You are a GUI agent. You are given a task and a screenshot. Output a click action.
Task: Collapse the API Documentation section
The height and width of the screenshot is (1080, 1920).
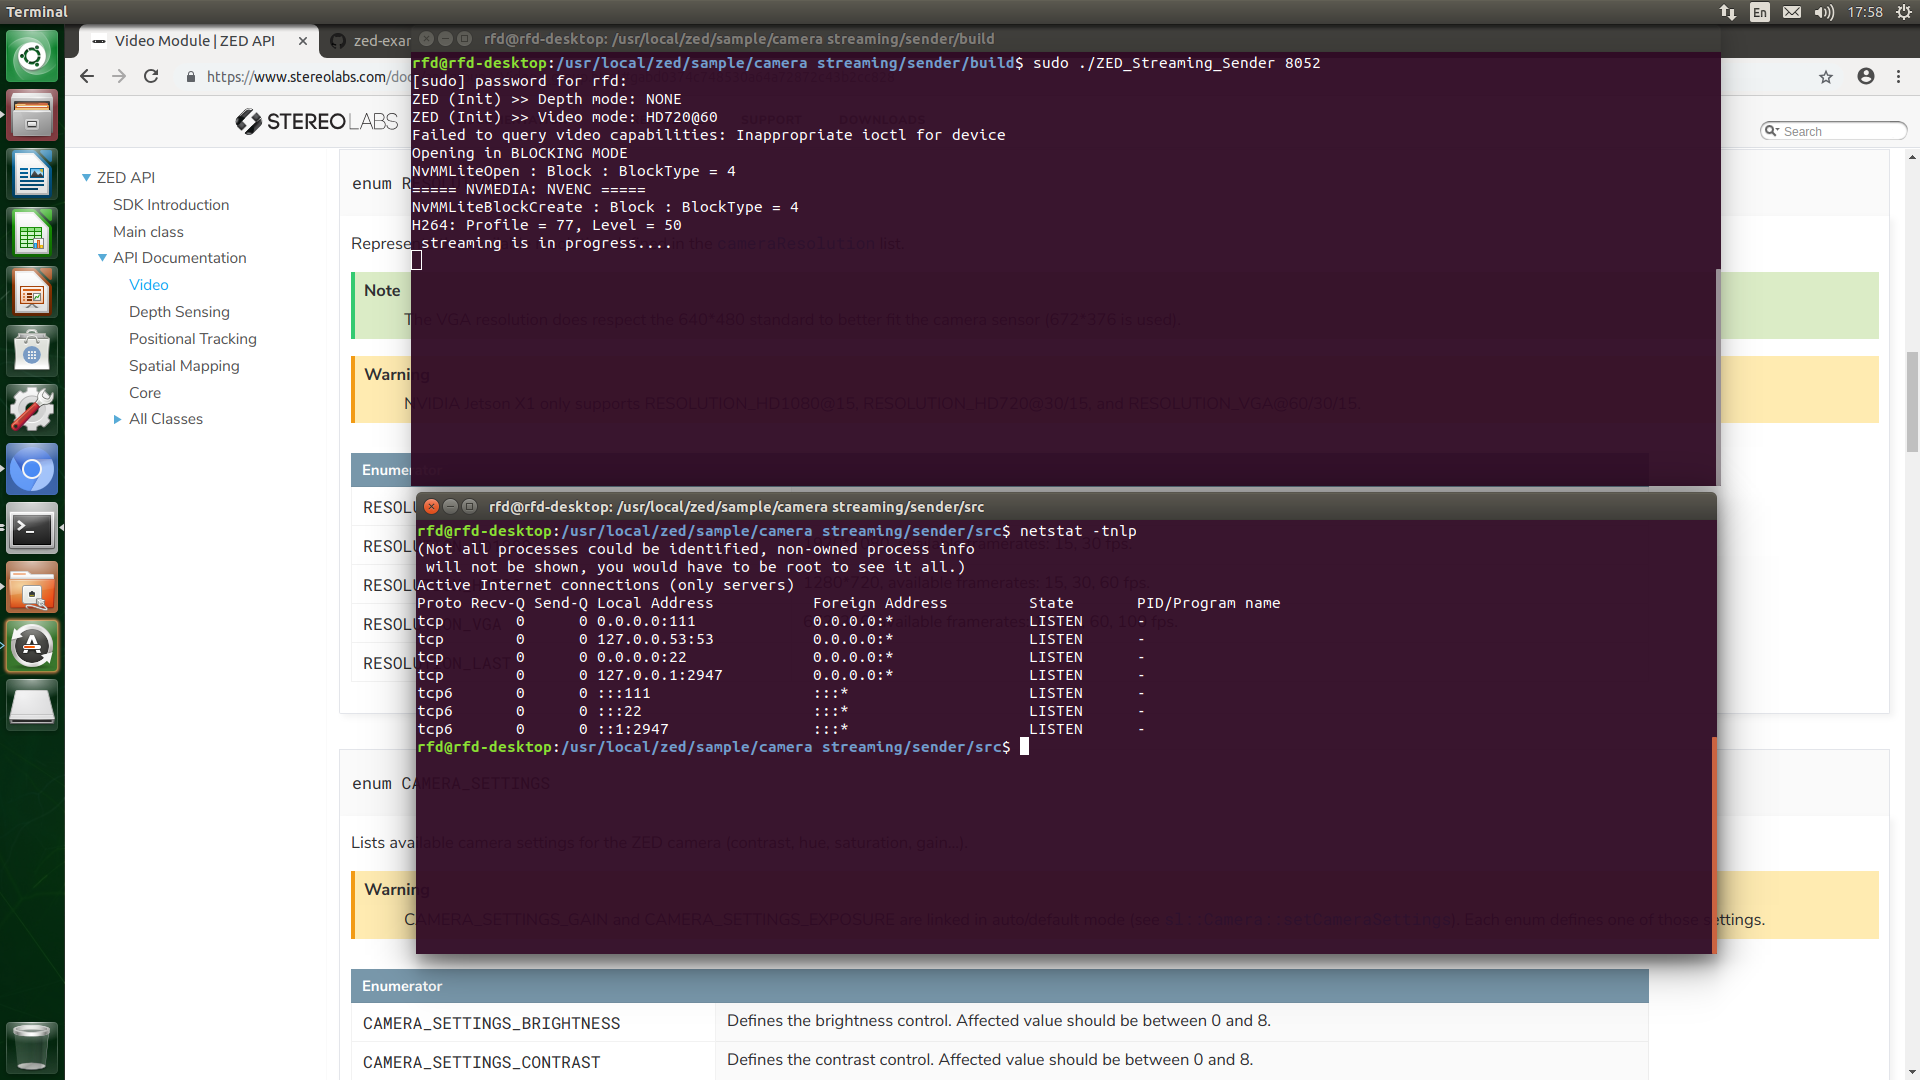coord(103,257)
